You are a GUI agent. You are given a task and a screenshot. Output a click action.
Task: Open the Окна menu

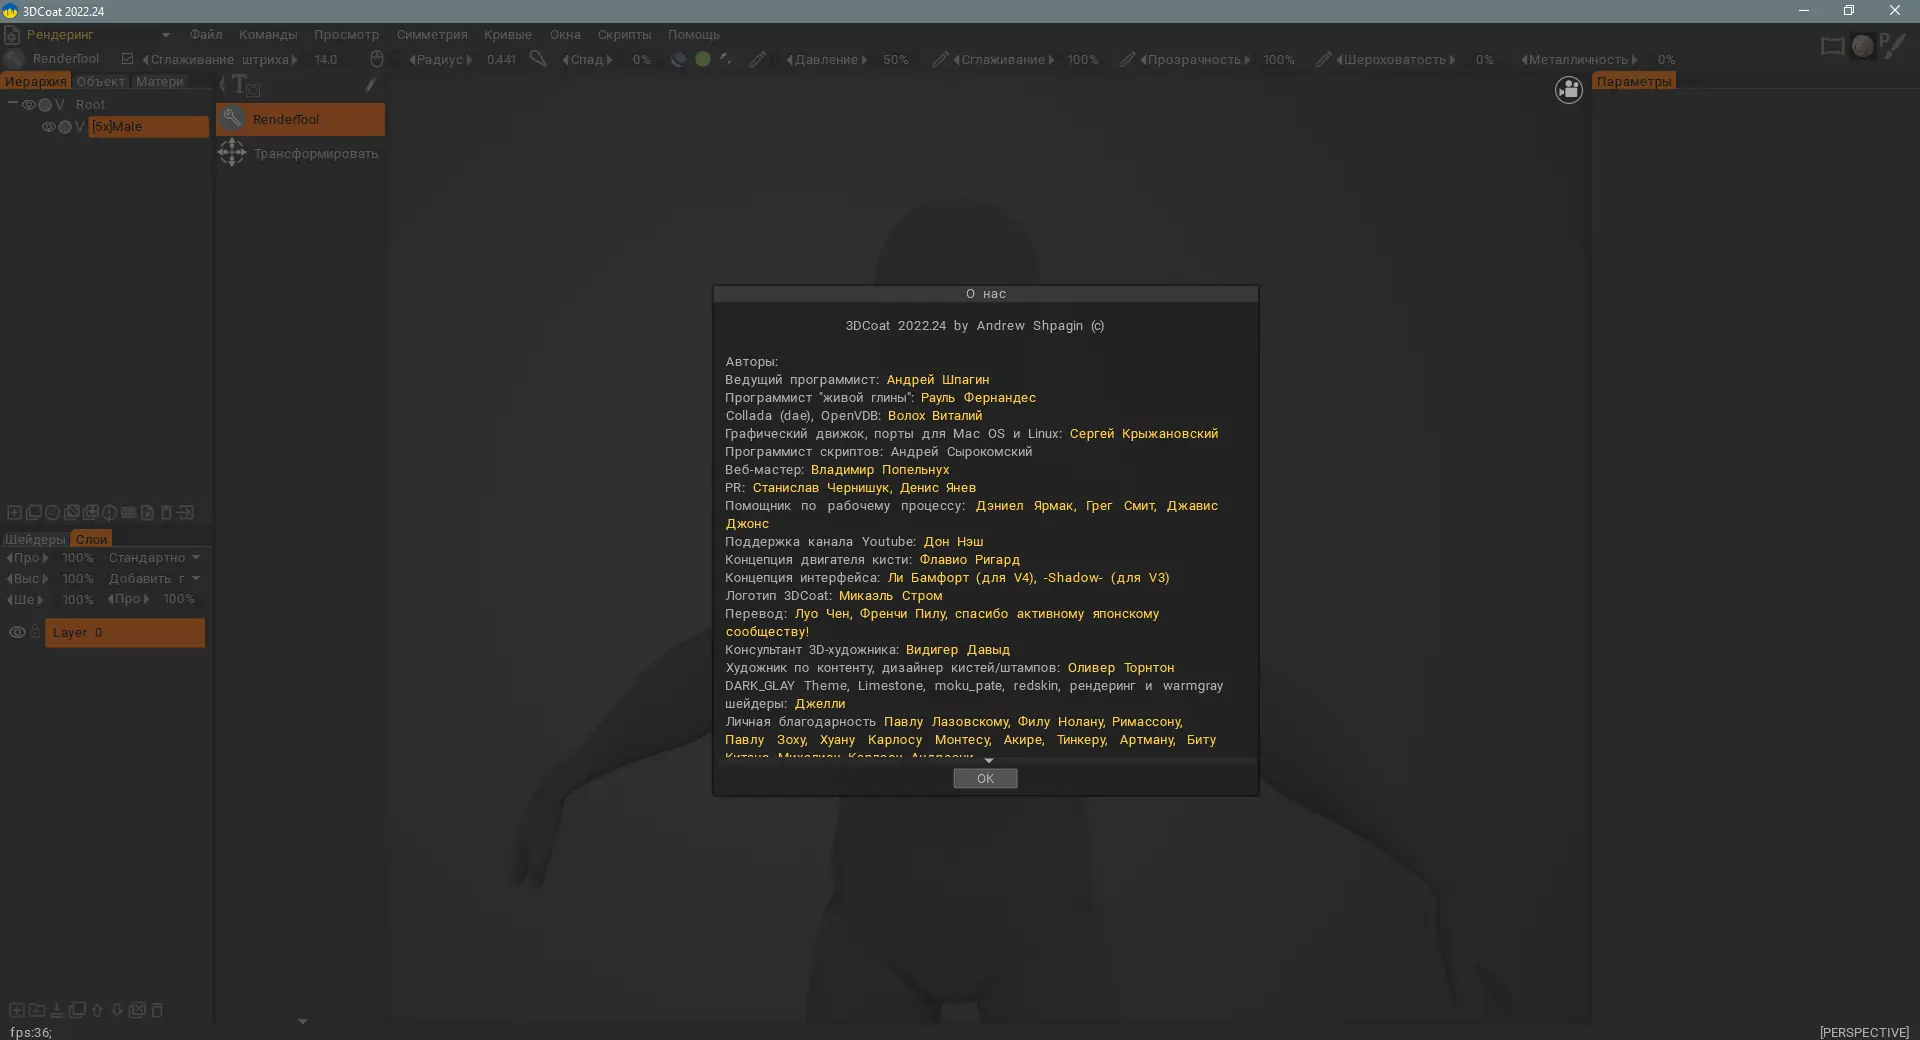[x=565, y=34]
